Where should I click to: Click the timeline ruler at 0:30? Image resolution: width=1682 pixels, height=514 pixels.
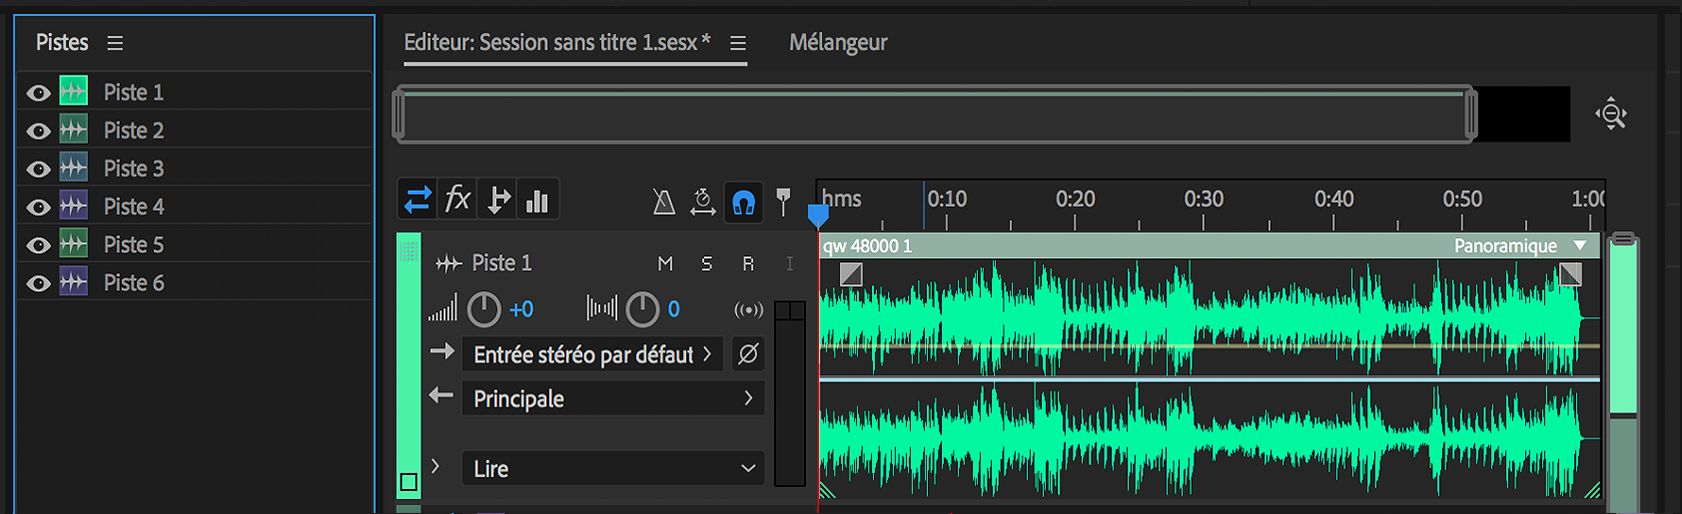pyautogui.click(x=1203, y=200)
